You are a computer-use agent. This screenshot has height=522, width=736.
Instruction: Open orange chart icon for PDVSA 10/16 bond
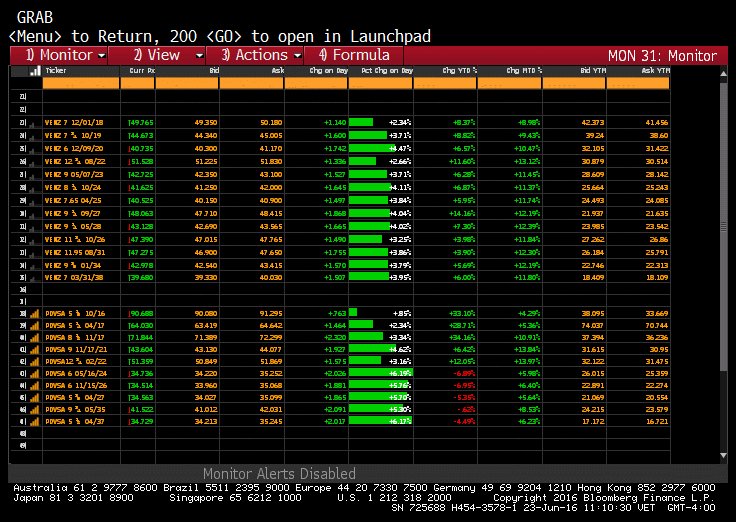pos(35,314)
